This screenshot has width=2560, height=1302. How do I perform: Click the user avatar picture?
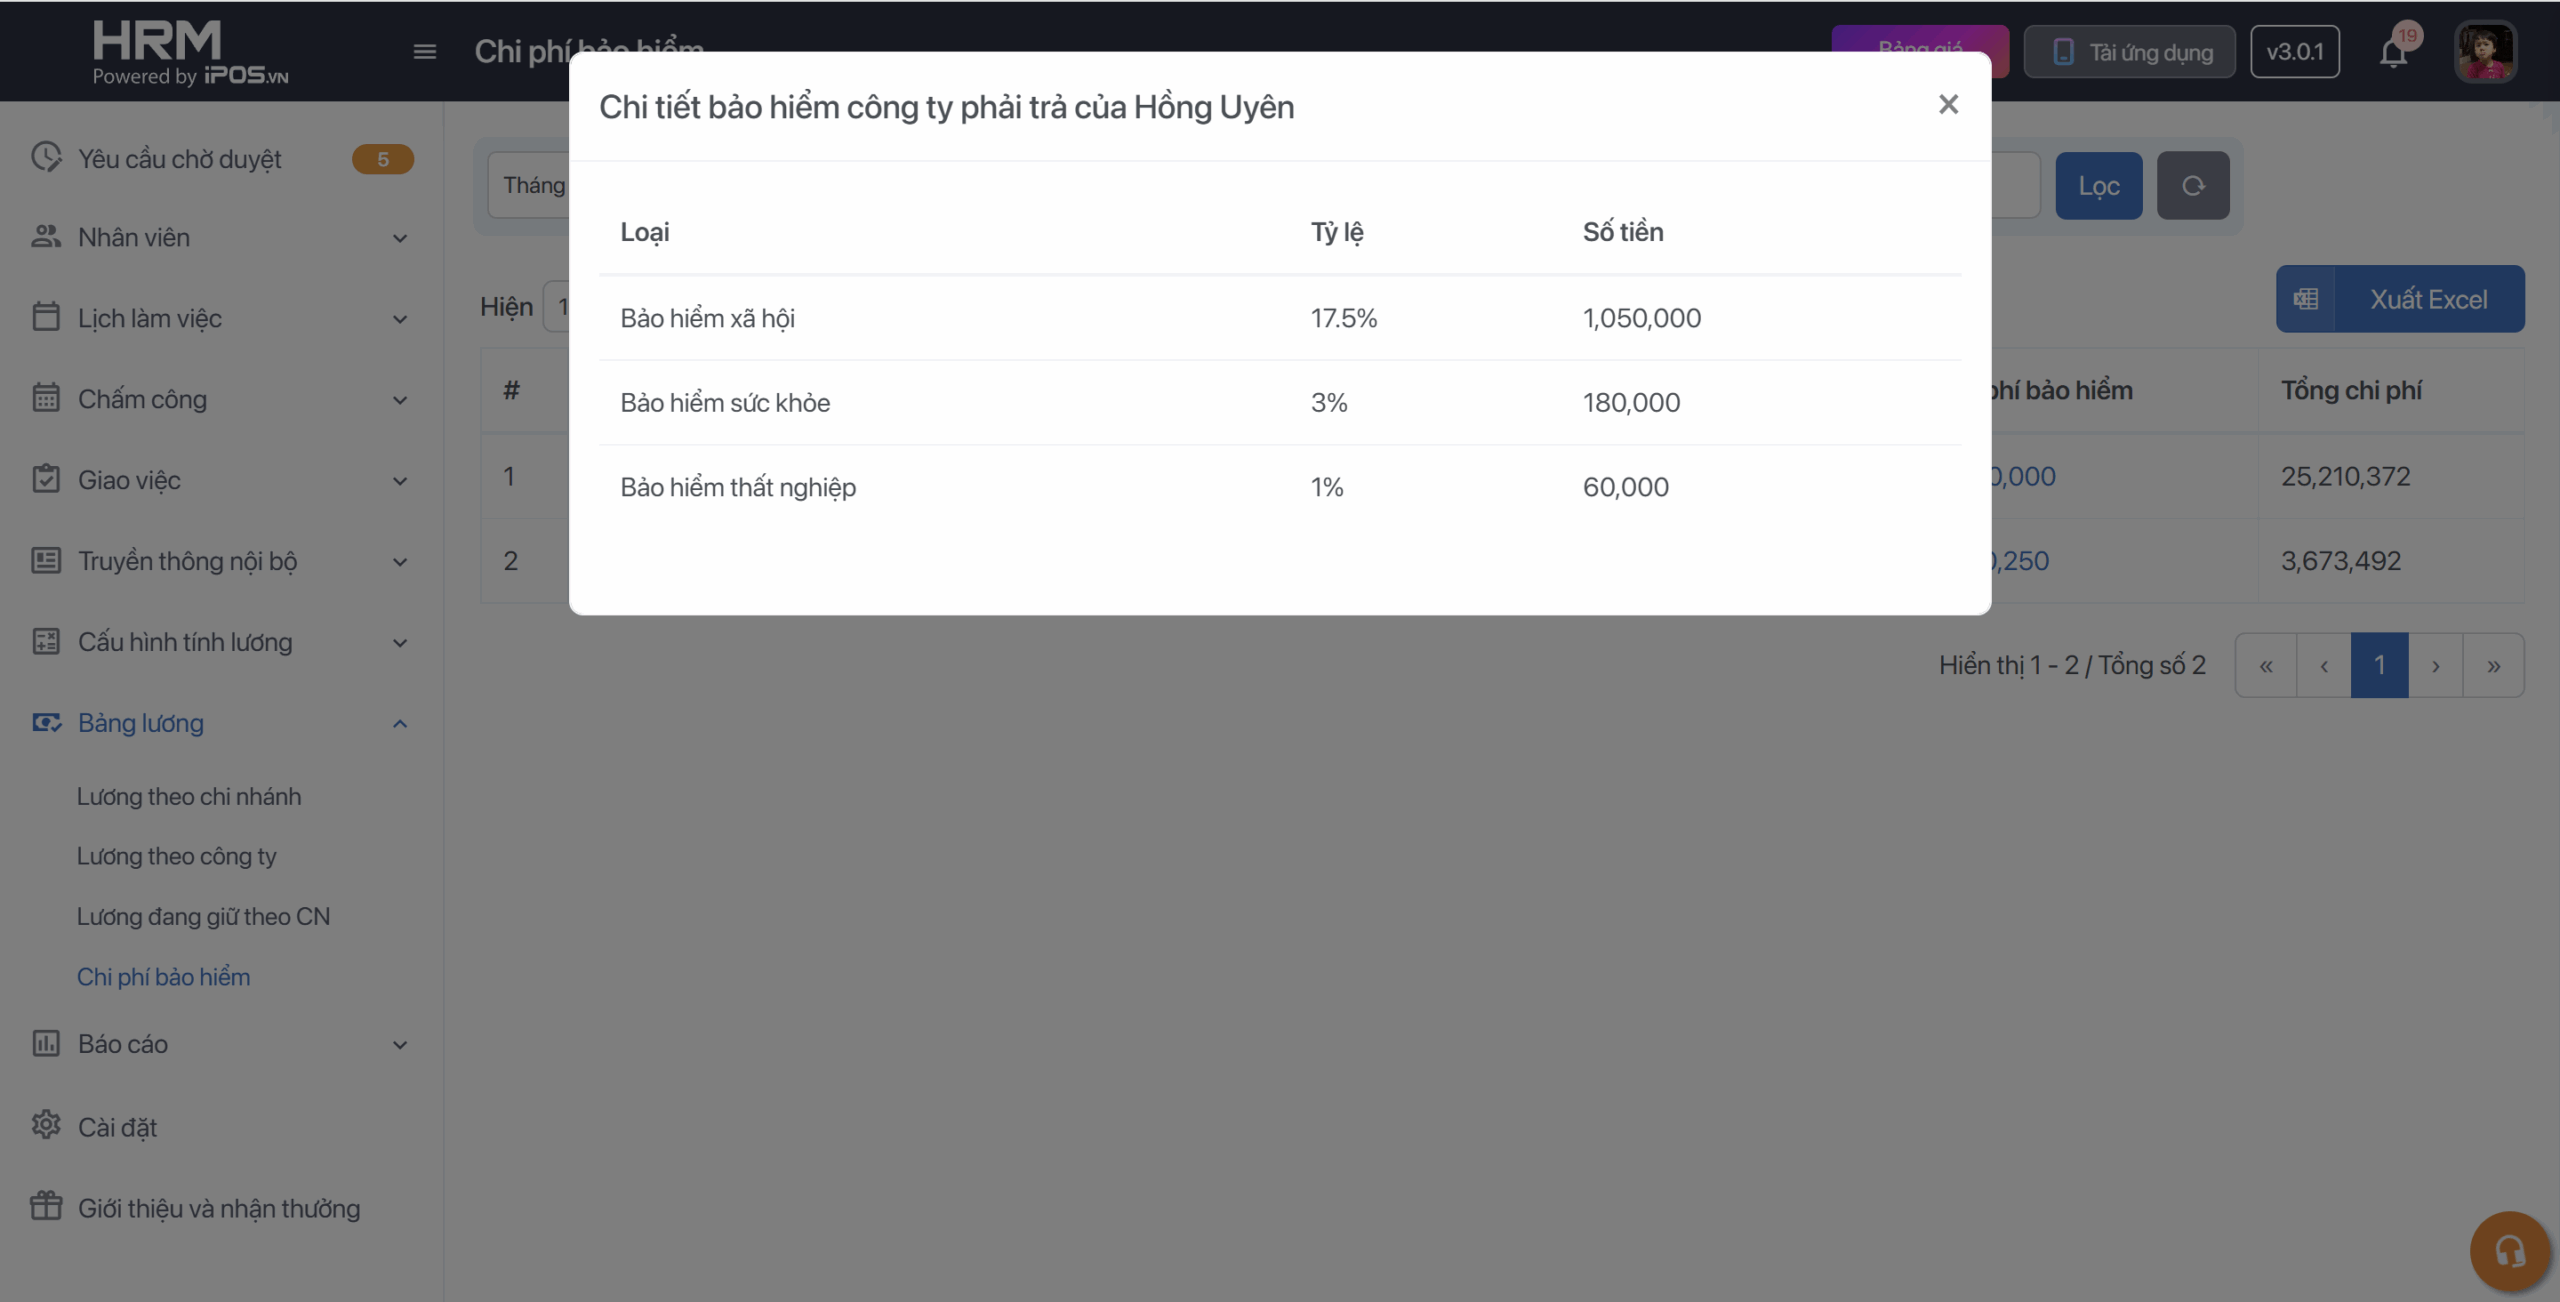click(2485, 52)
